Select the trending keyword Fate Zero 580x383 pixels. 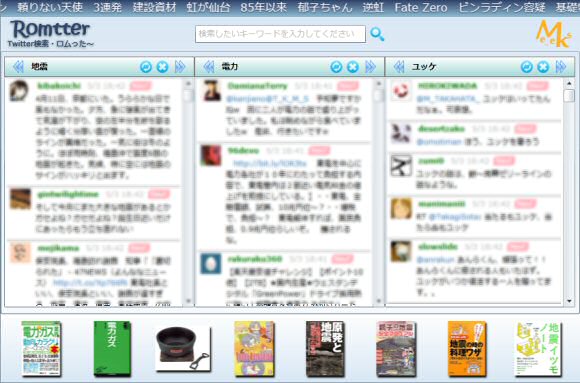click(421, 7)
